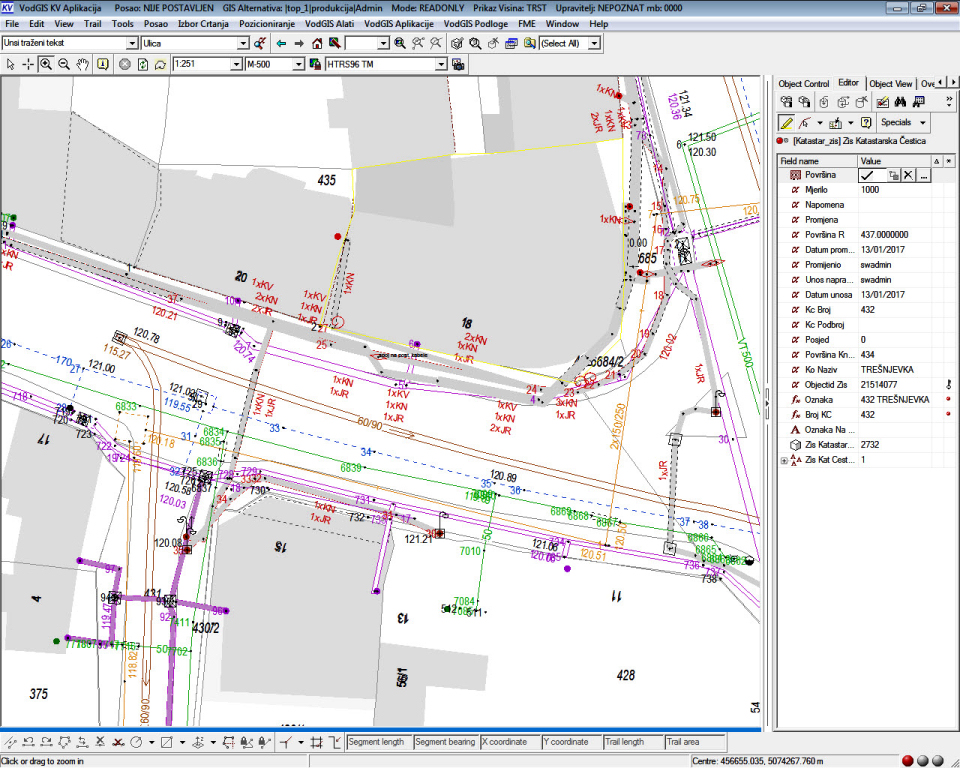Click the binoculars search icon in Editor

point(900,102)
